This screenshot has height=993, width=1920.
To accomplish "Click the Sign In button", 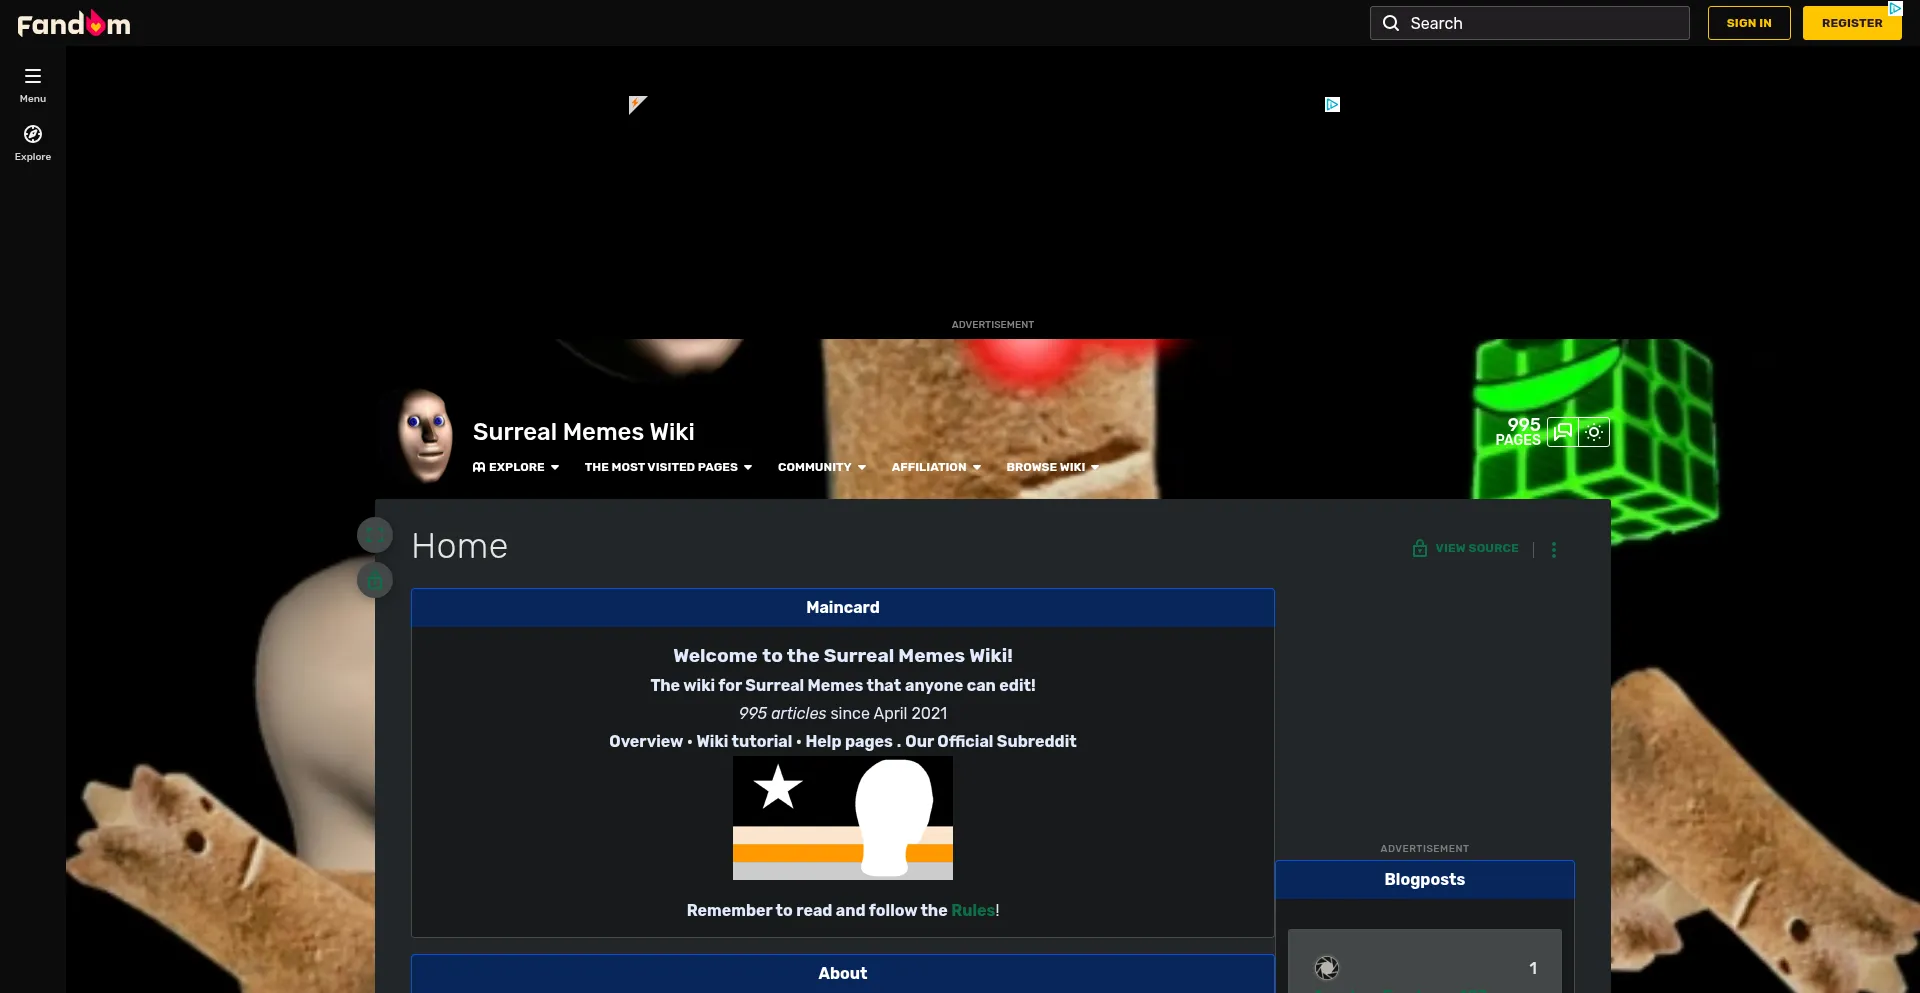I will click(x=1748, y=23).
